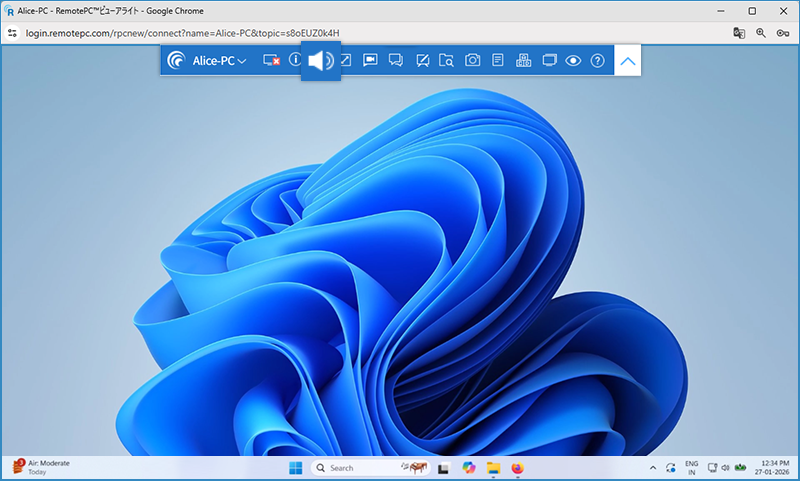Click the site settings icon in the address bar
The image size is (800, 481).
(x=12, y=33)
